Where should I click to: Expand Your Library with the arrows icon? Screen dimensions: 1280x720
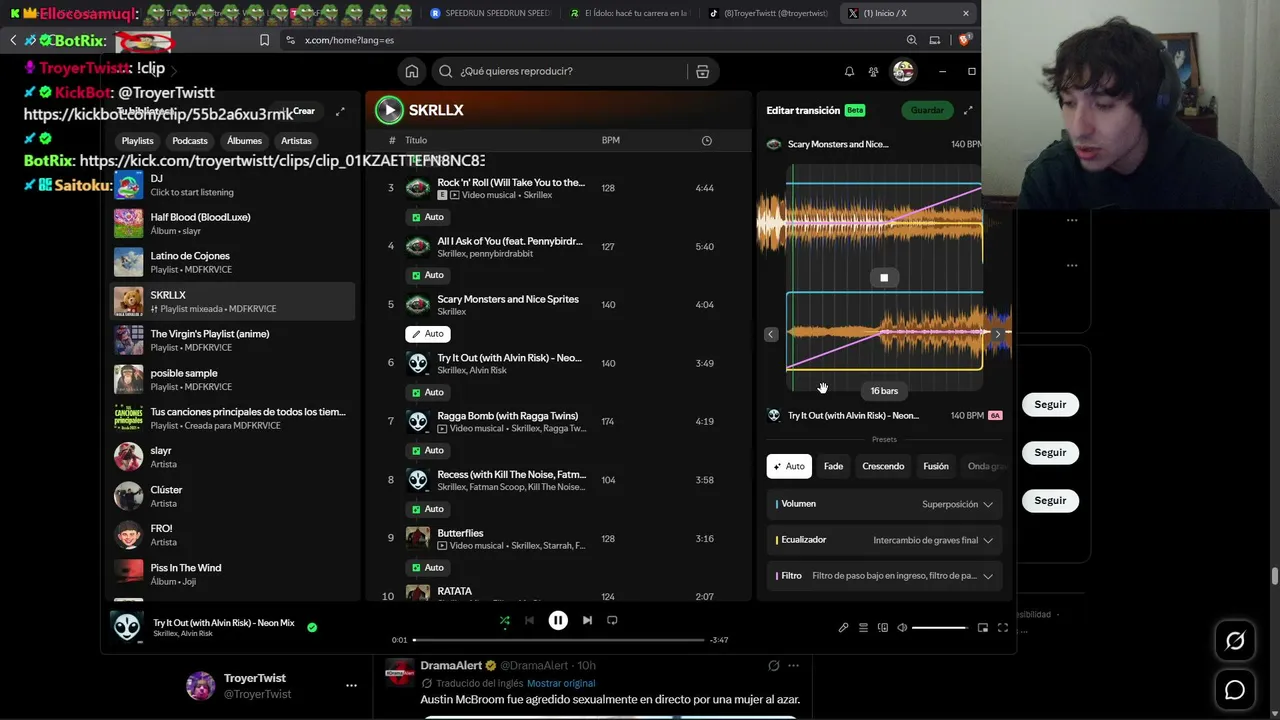340,111
